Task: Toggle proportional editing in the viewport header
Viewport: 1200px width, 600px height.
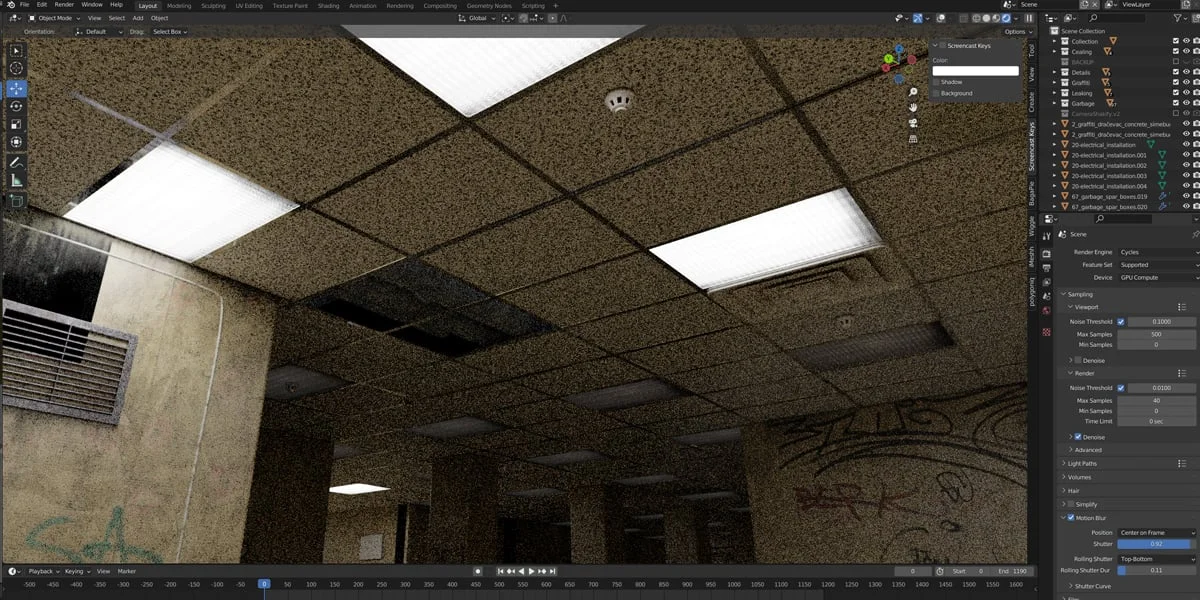Action: pyautogui.click(x=940, y=17)
